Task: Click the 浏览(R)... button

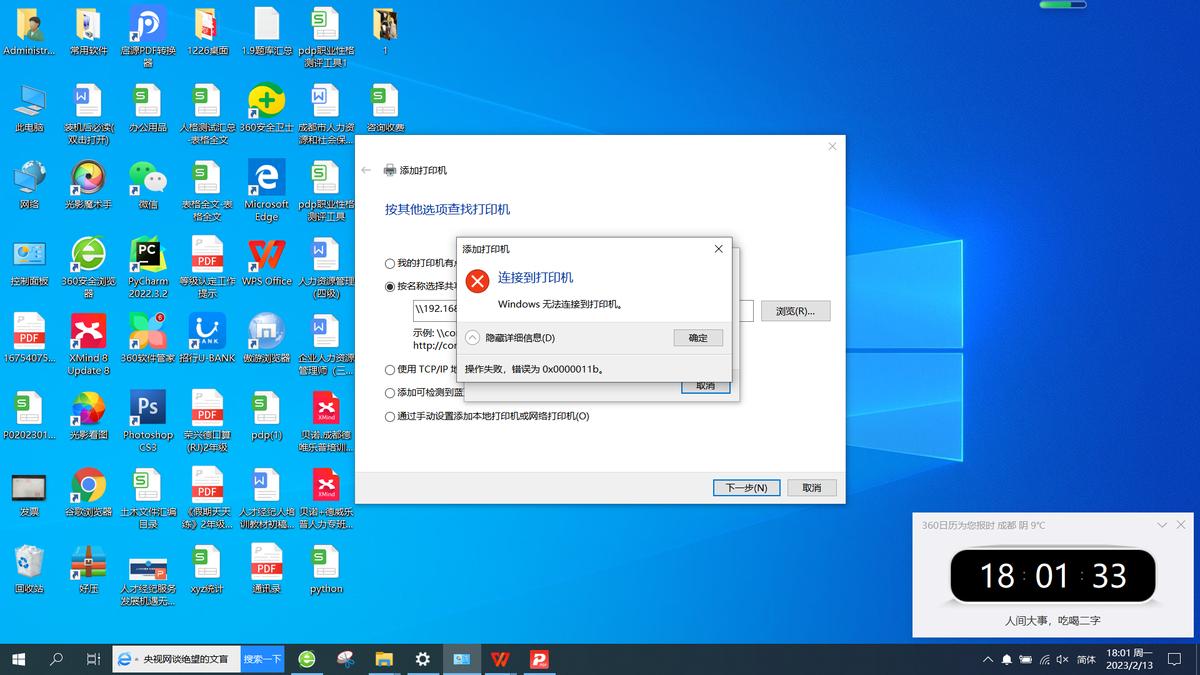Action: pos(795,311)
